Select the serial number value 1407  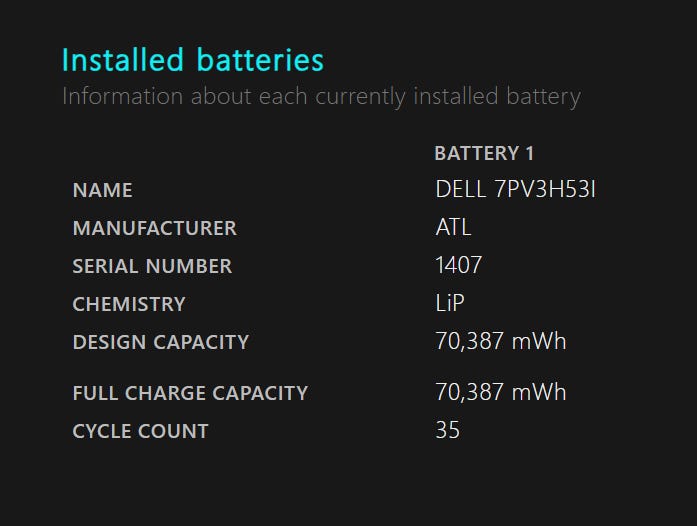[458, 265]
